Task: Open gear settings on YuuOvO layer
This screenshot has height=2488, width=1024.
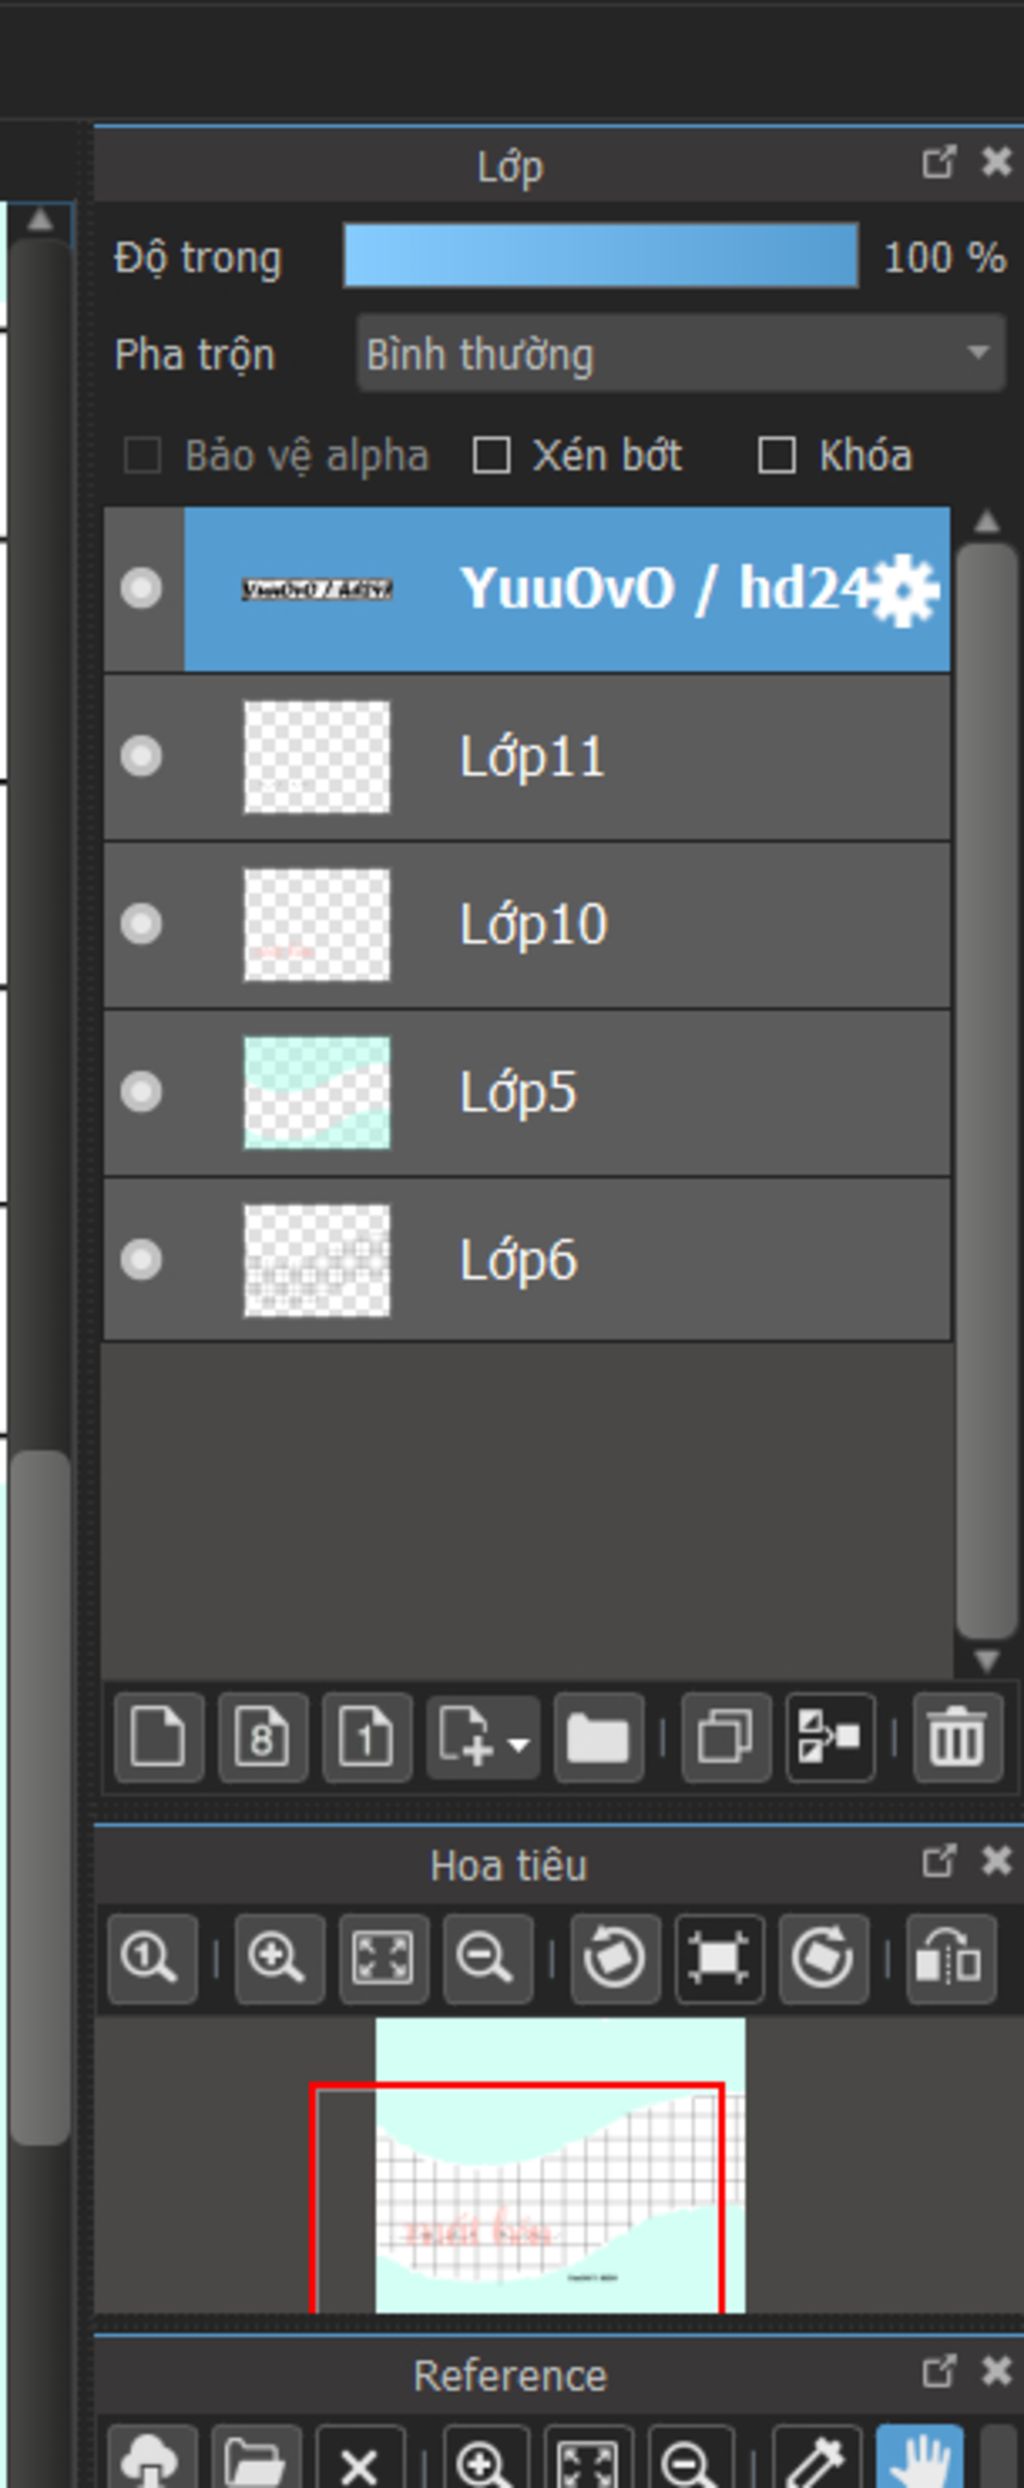Action: (x=904, y=590)
